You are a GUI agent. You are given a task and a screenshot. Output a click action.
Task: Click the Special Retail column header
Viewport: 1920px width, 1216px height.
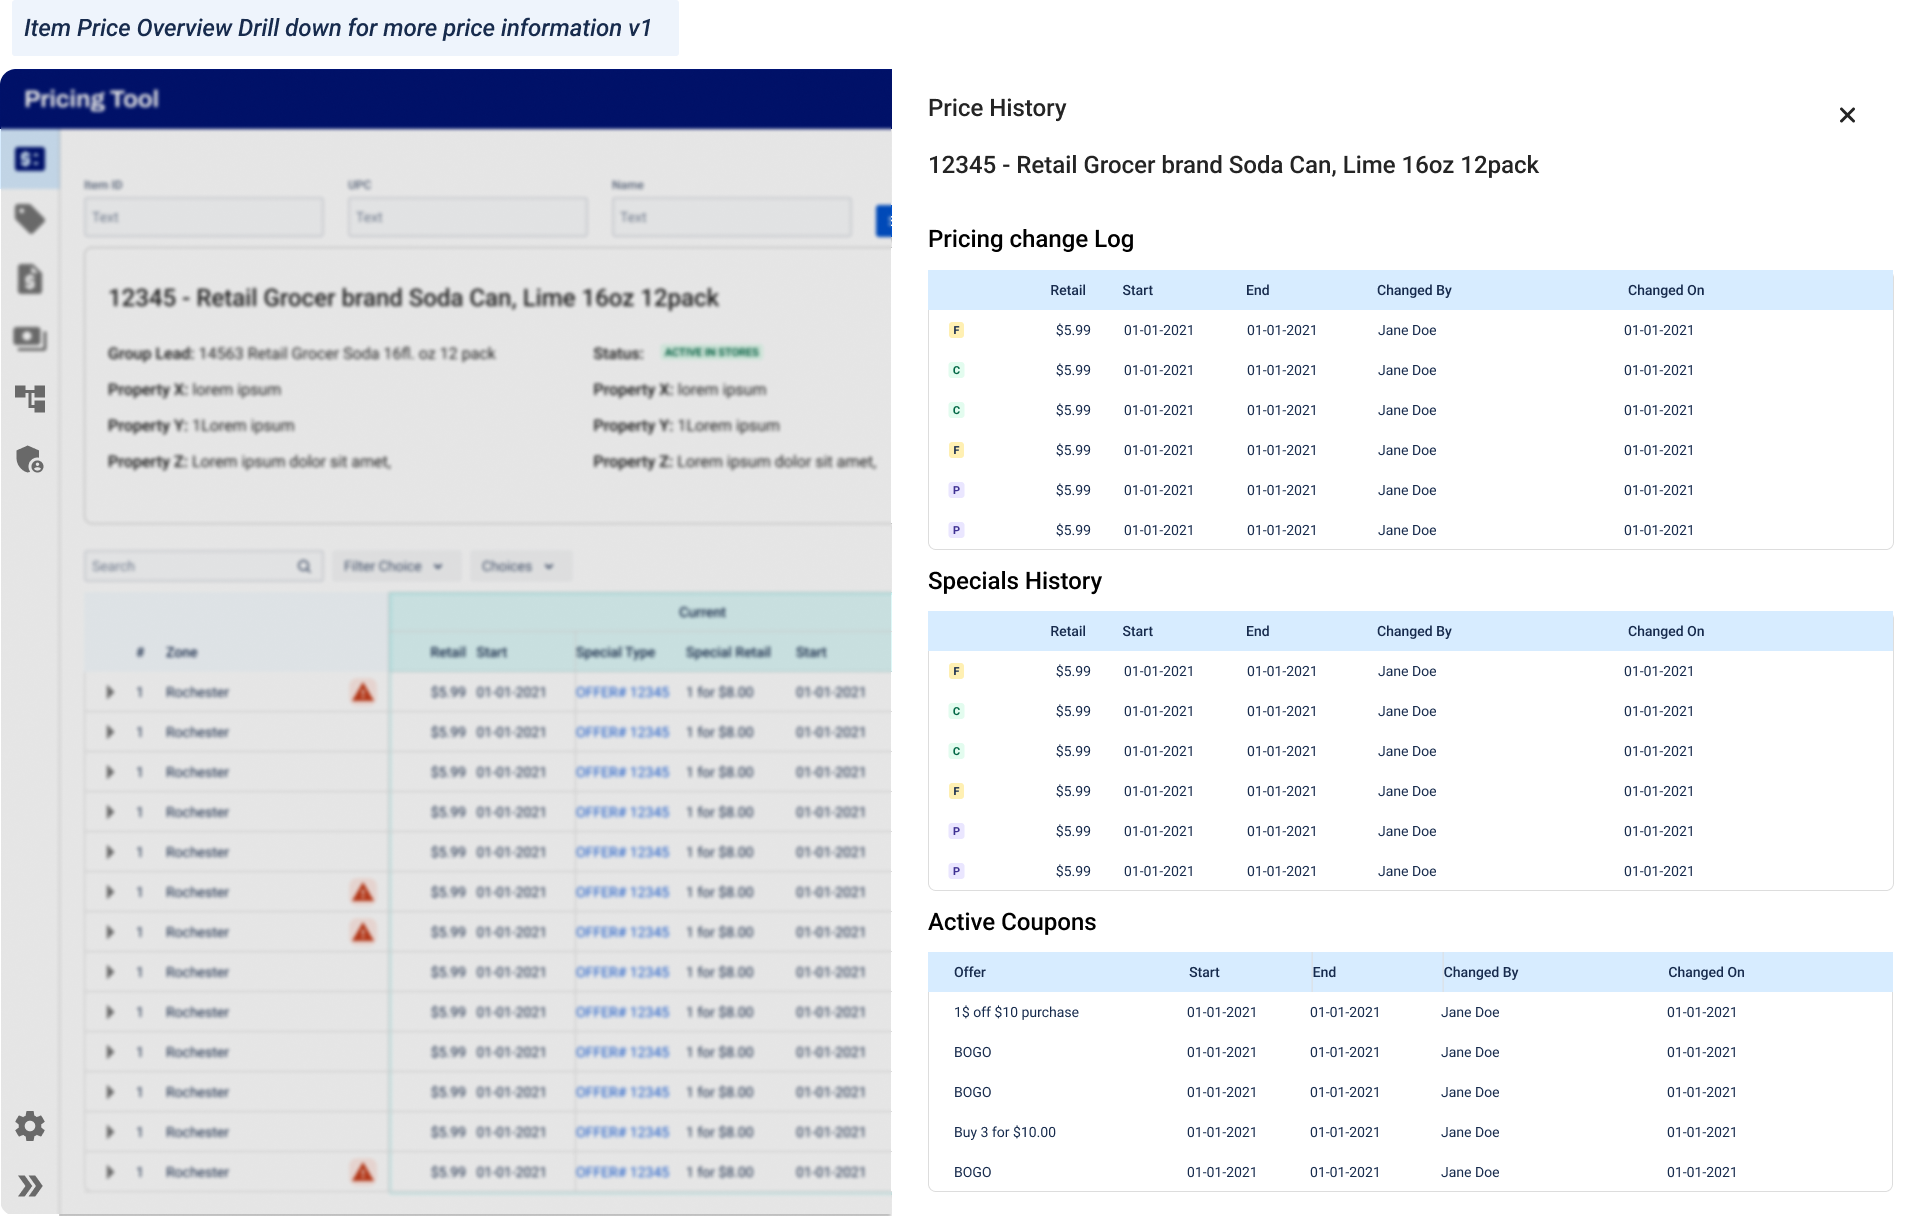728,652
